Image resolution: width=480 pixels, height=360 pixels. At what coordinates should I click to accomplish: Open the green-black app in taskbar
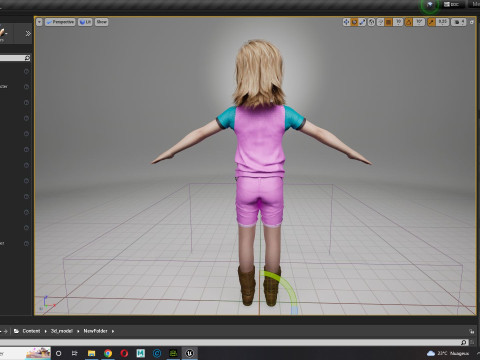(173, 353)
